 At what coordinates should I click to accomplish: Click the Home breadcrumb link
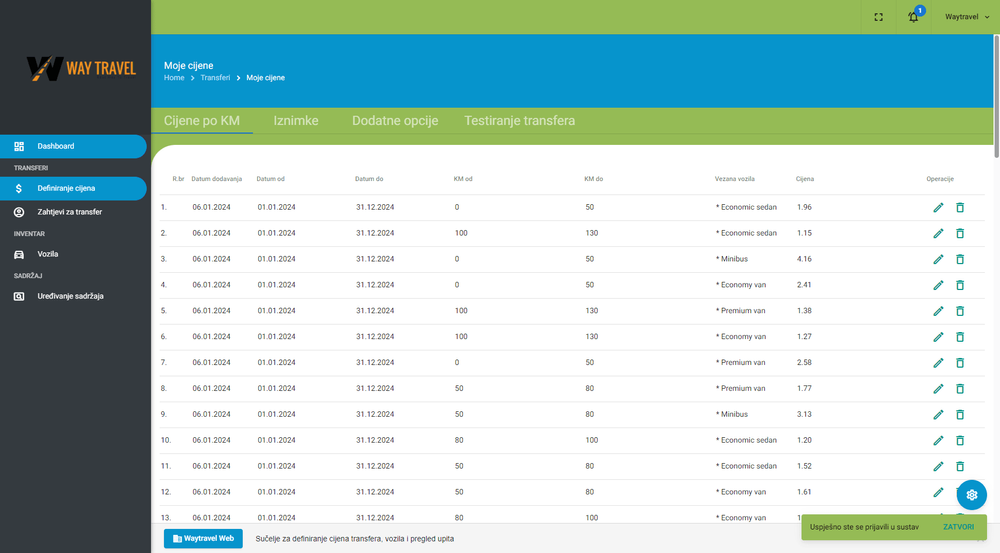[174, 78]
